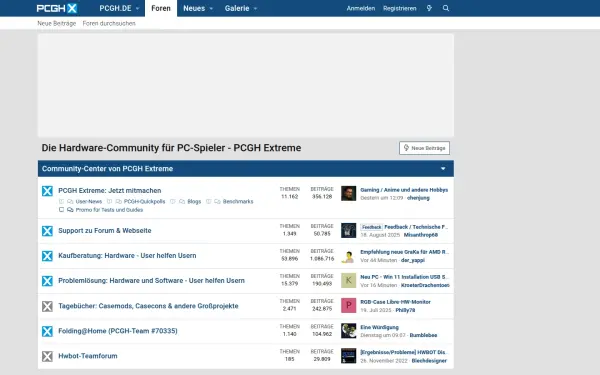Click forum icon beside PCGH Extreme: Jetzt mitmachen
This screenshot has width=600, height=375.
pos(47,191)
